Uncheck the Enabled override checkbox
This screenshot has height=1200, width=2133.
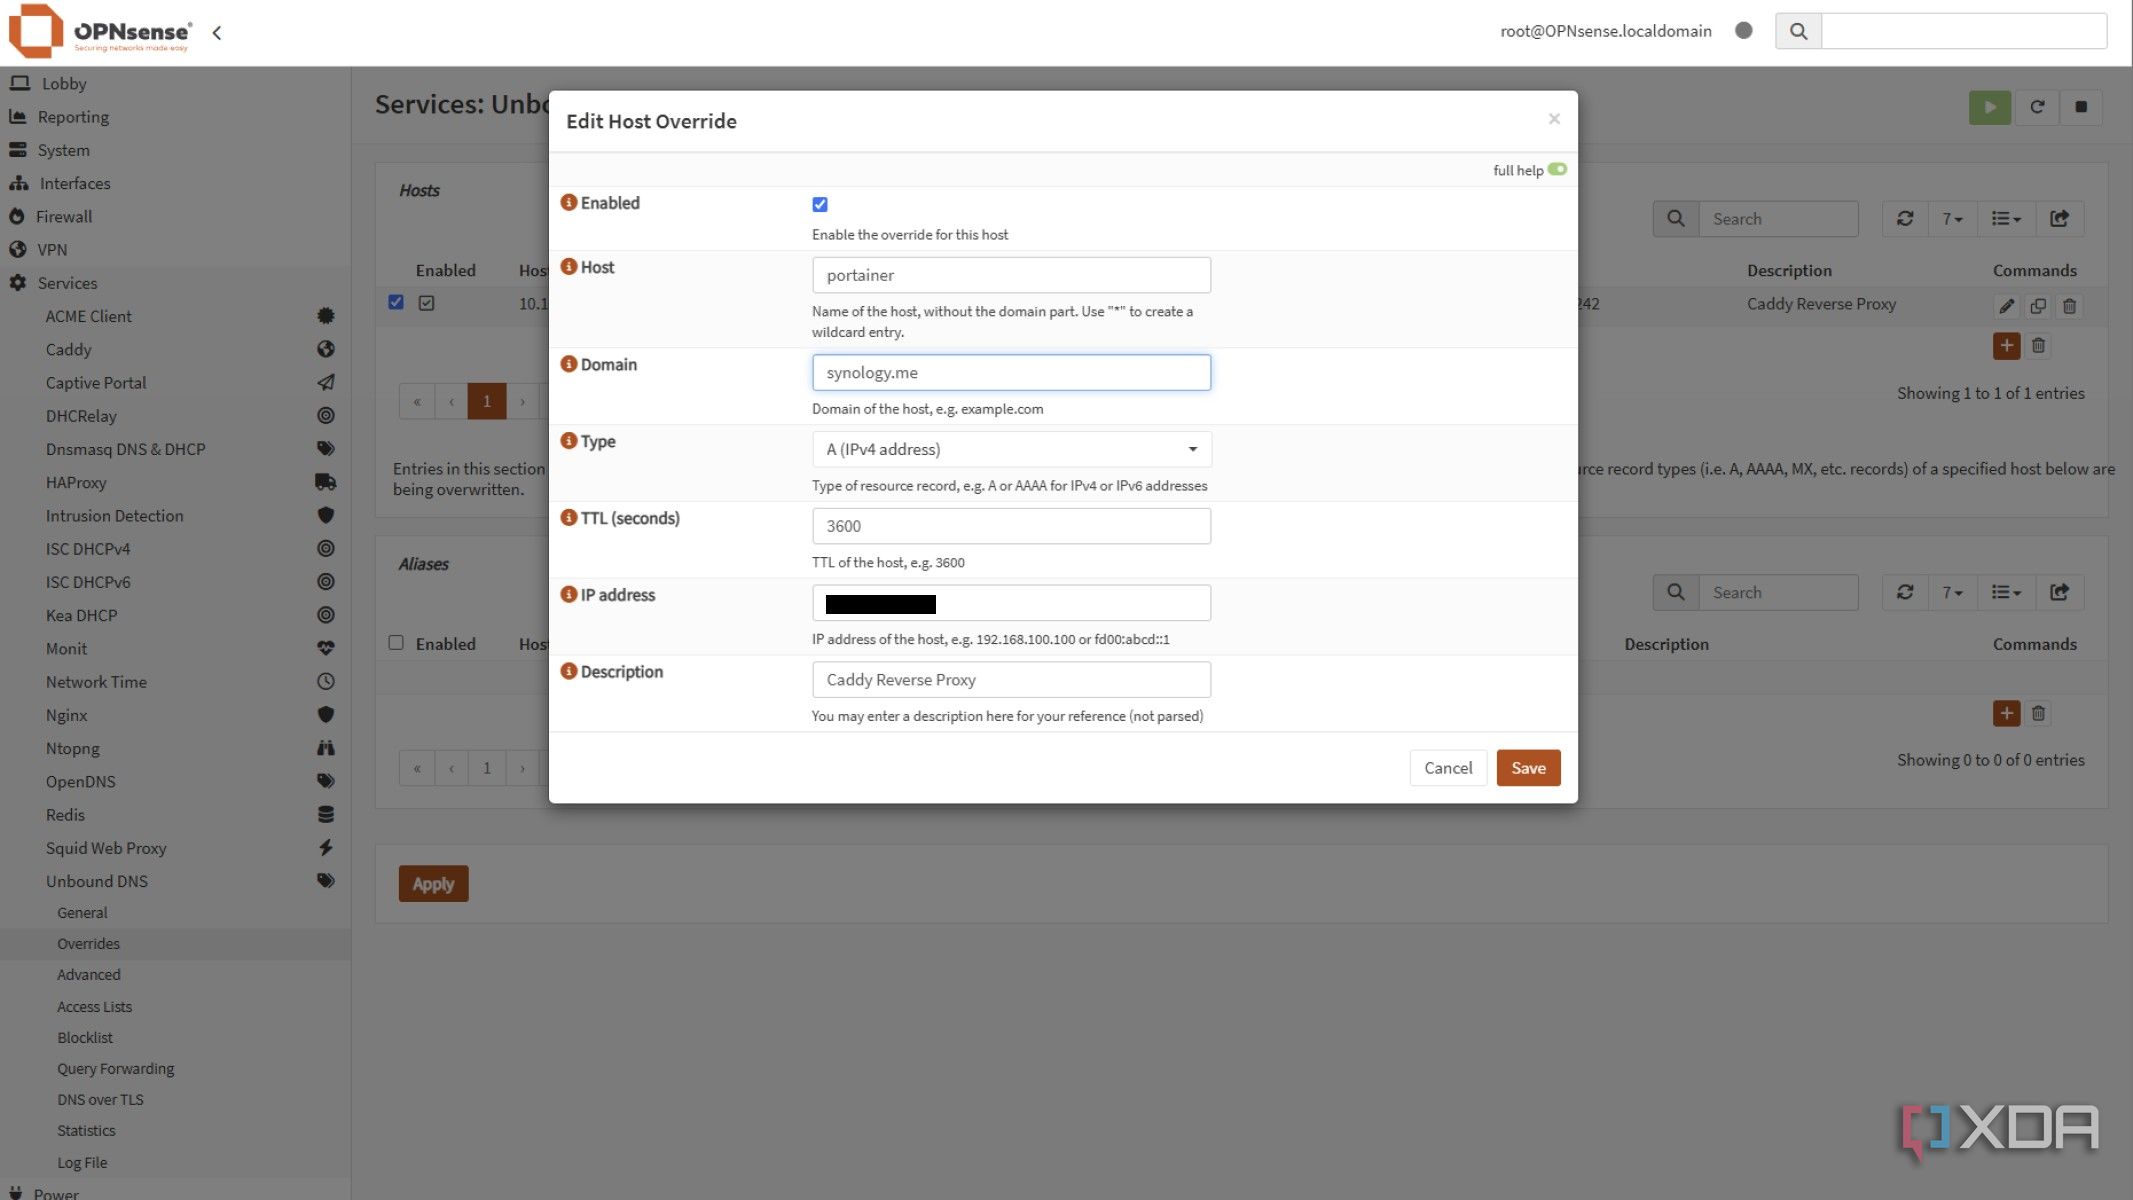point(820,205)
